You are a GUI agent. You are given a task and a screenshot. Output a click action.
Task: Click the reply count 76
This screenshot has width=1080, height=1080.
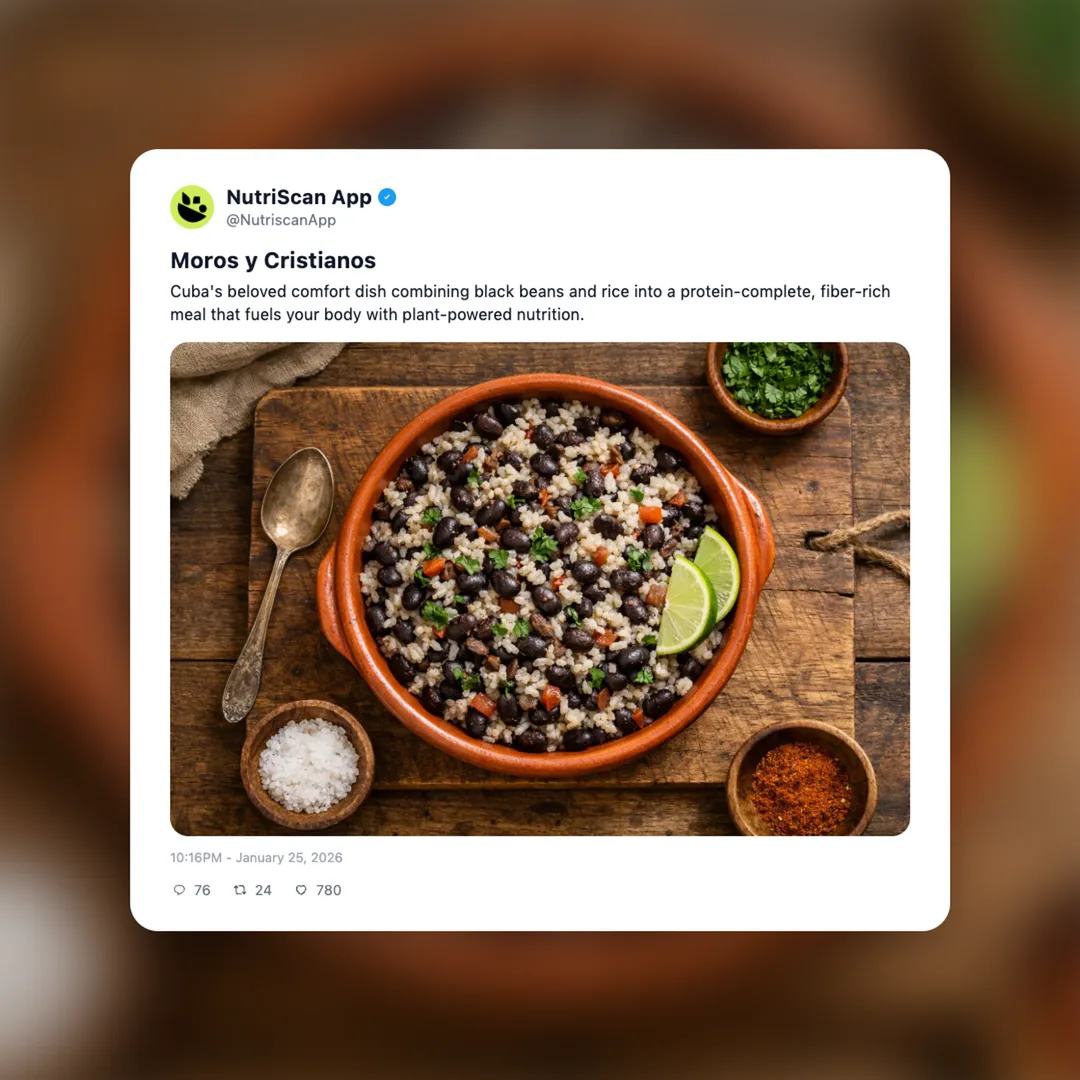pyautogui.click(x=202, y=890)
